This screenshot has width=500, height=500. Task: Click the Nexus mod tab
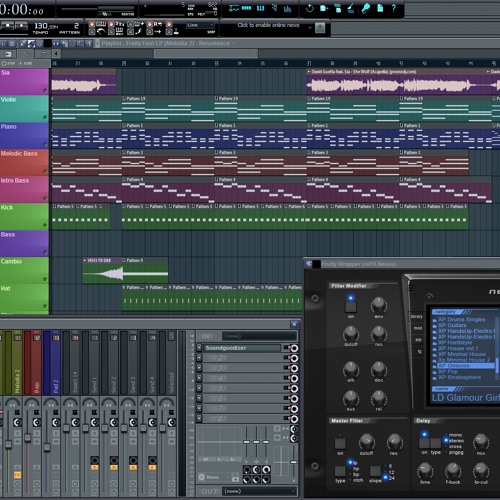click(418, 328)
